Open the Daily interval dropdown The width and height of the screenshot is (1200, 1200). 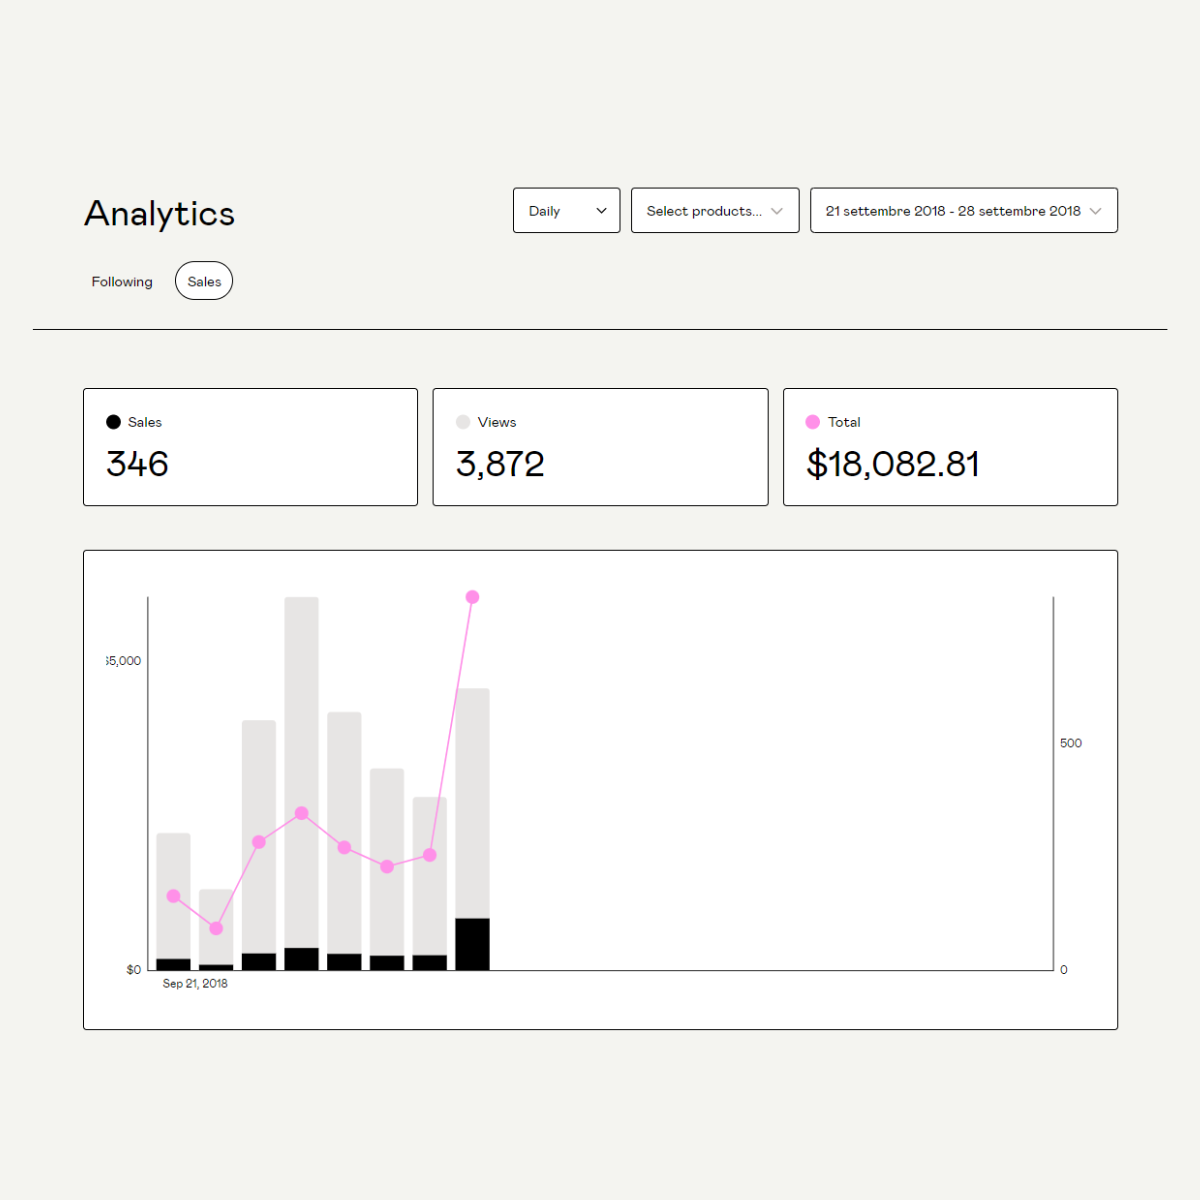click(x=566, y=211)
